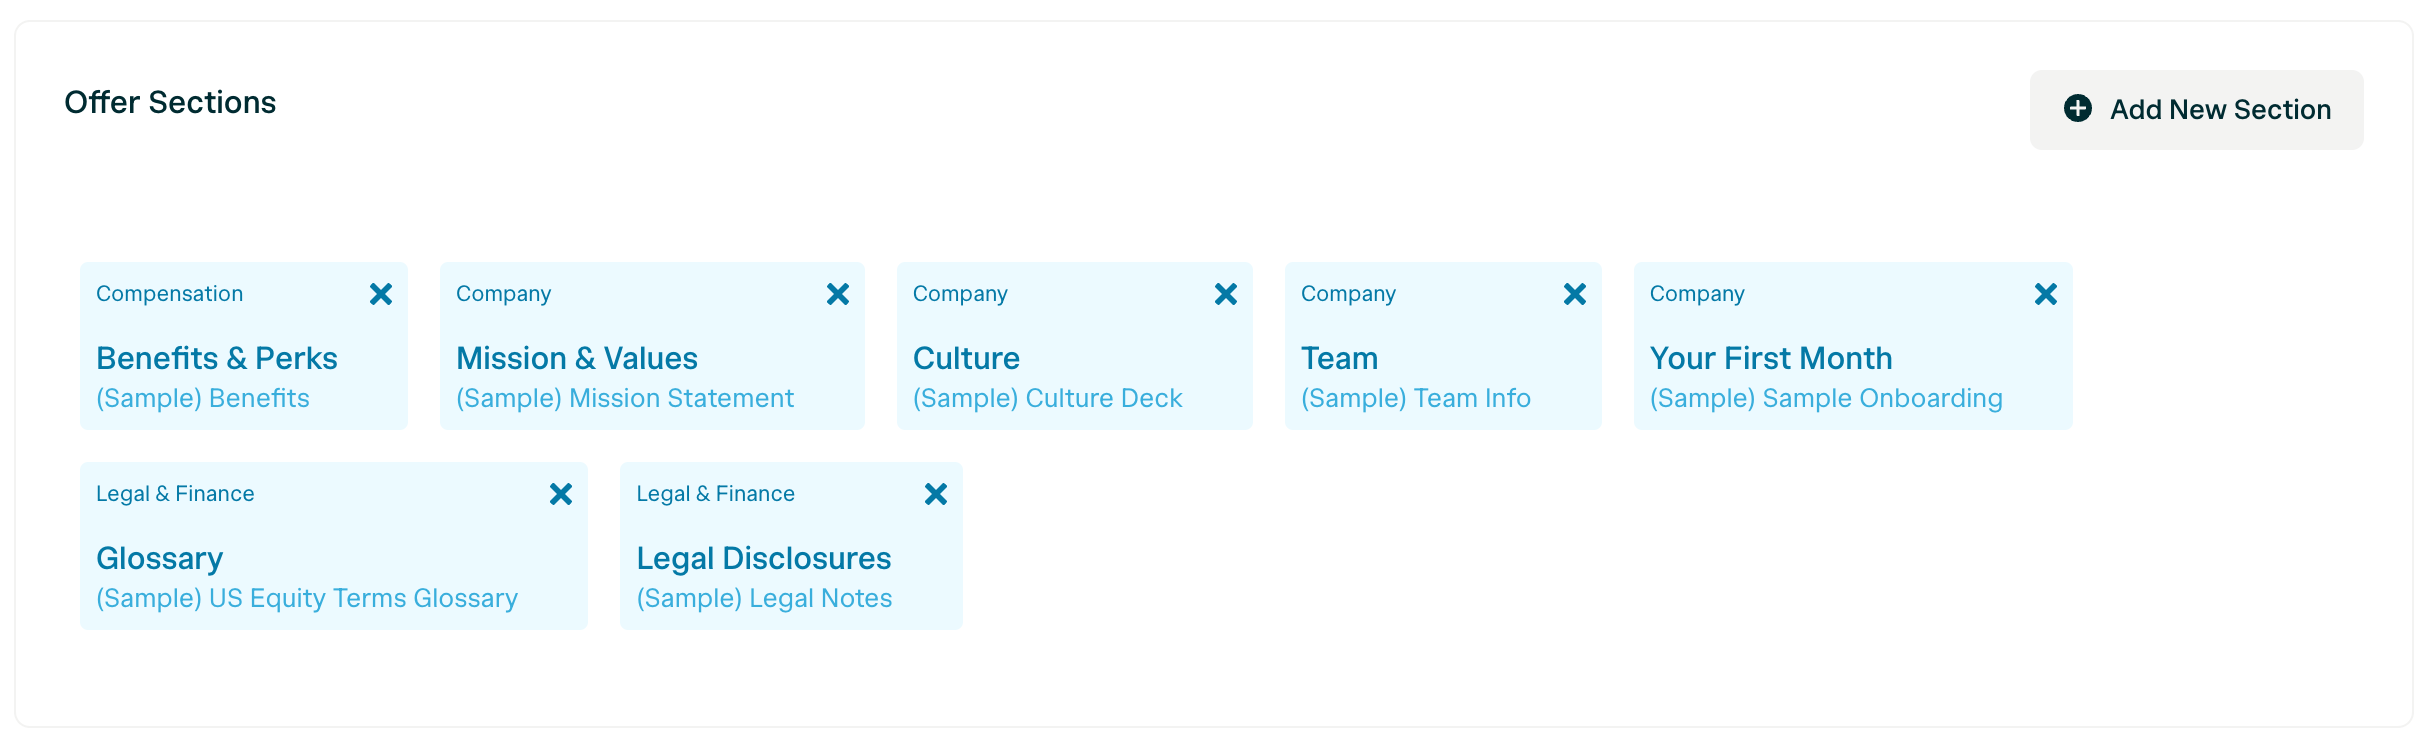
Task: Open the (Sample) Benefits link
Action: [x=202, y=397]
